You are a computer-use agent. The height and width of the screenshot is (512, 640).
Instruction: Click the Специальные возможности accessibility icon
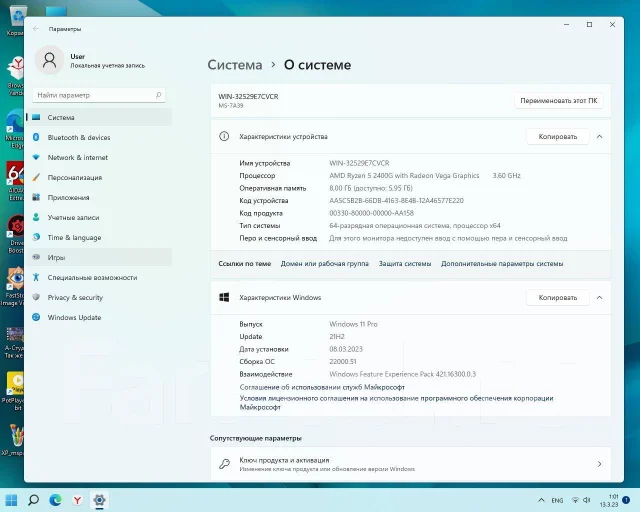pyautogui.click(x=36, y=277)
